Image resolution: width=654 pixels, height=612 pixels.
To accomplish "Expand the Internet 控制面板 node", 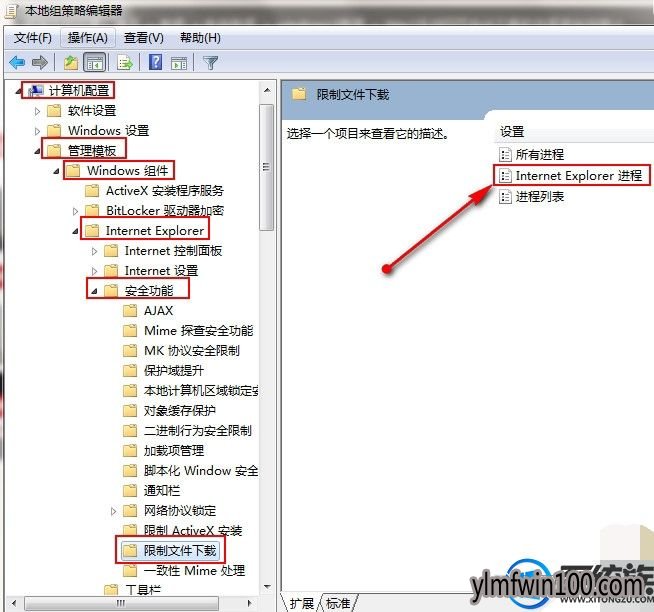I will [x=94, y=251].
